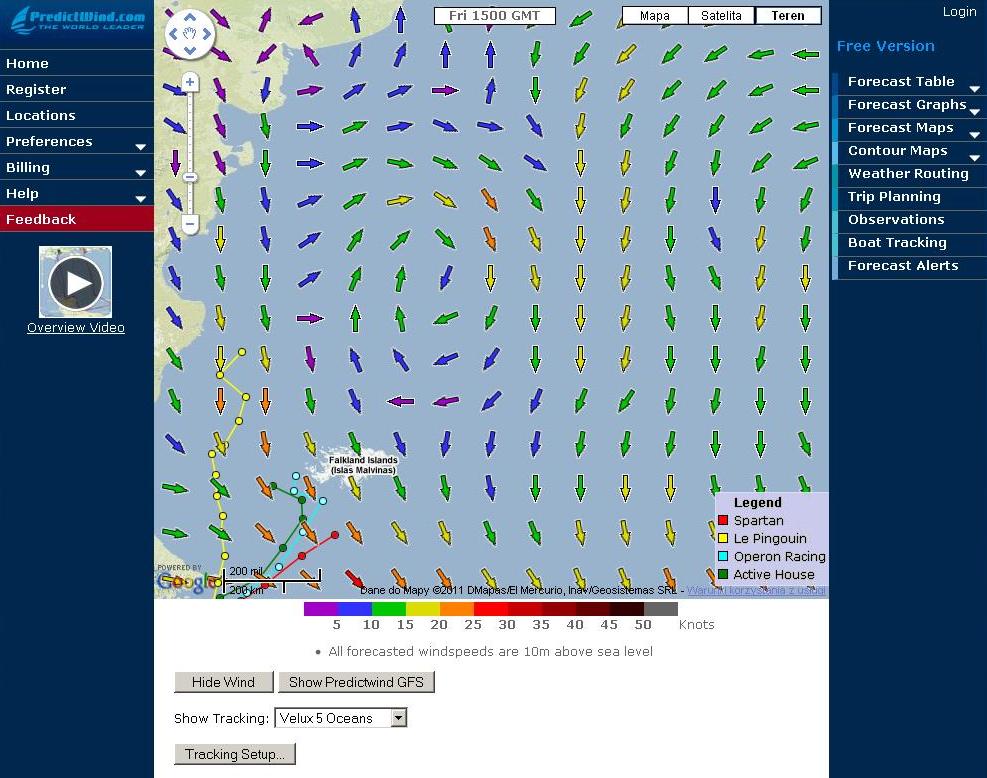Image resolution: width=987 pixels, height=778 pixels.
Task: Pan the map right arrow
Action: tap(207, 34)
